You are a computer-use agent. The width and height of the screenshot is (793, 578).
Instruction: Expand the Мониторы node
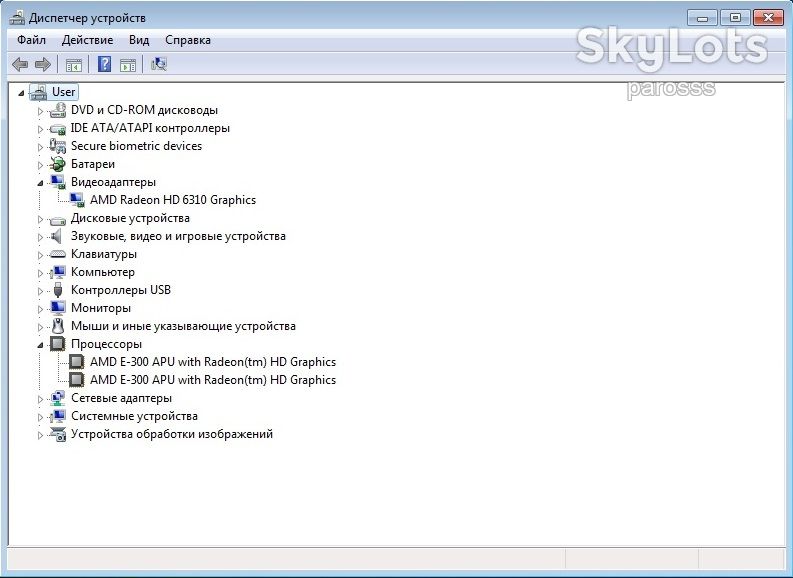(40, 309)
